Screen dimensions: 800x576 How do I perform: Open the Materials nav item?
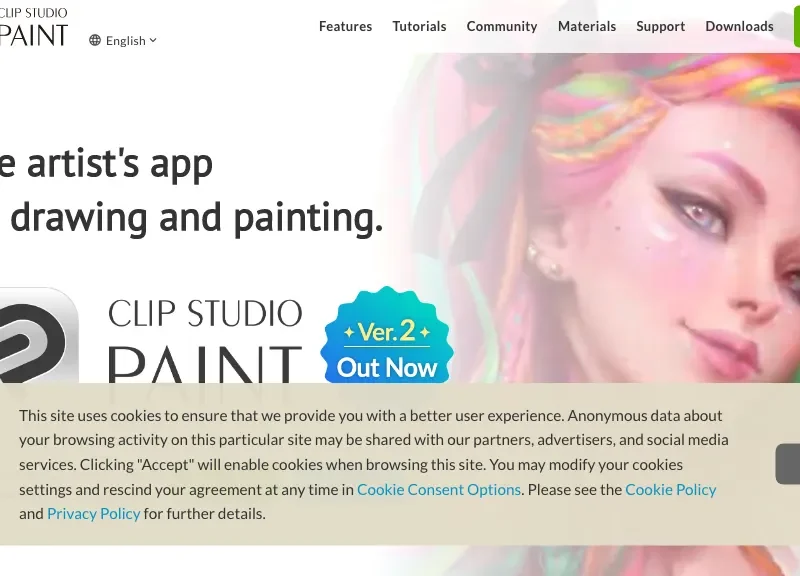click(587, 26)
